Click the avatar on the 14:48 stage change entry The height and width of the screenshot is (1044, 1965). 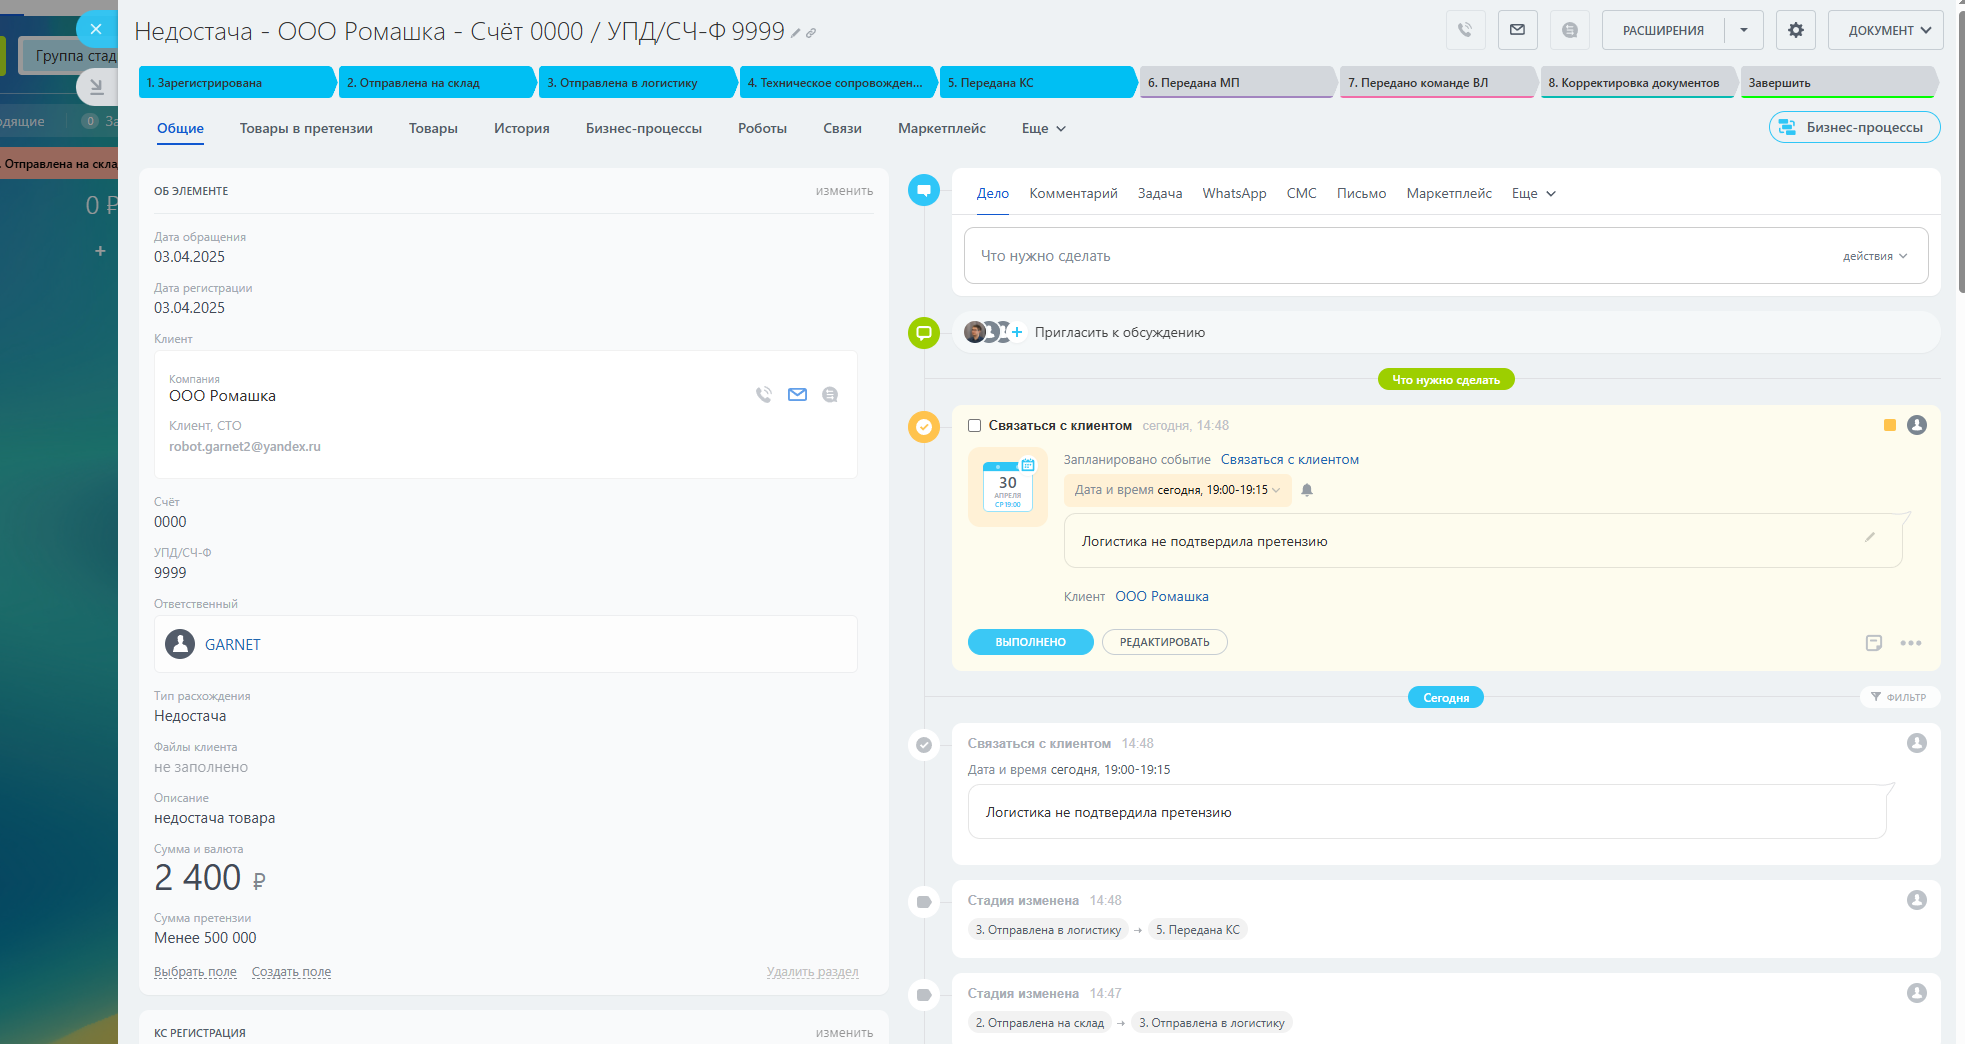point(1917,900)
